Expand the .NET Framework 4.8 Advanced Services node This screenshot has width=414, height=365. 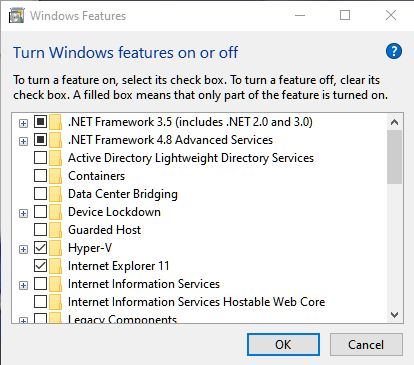click(23, 142)
